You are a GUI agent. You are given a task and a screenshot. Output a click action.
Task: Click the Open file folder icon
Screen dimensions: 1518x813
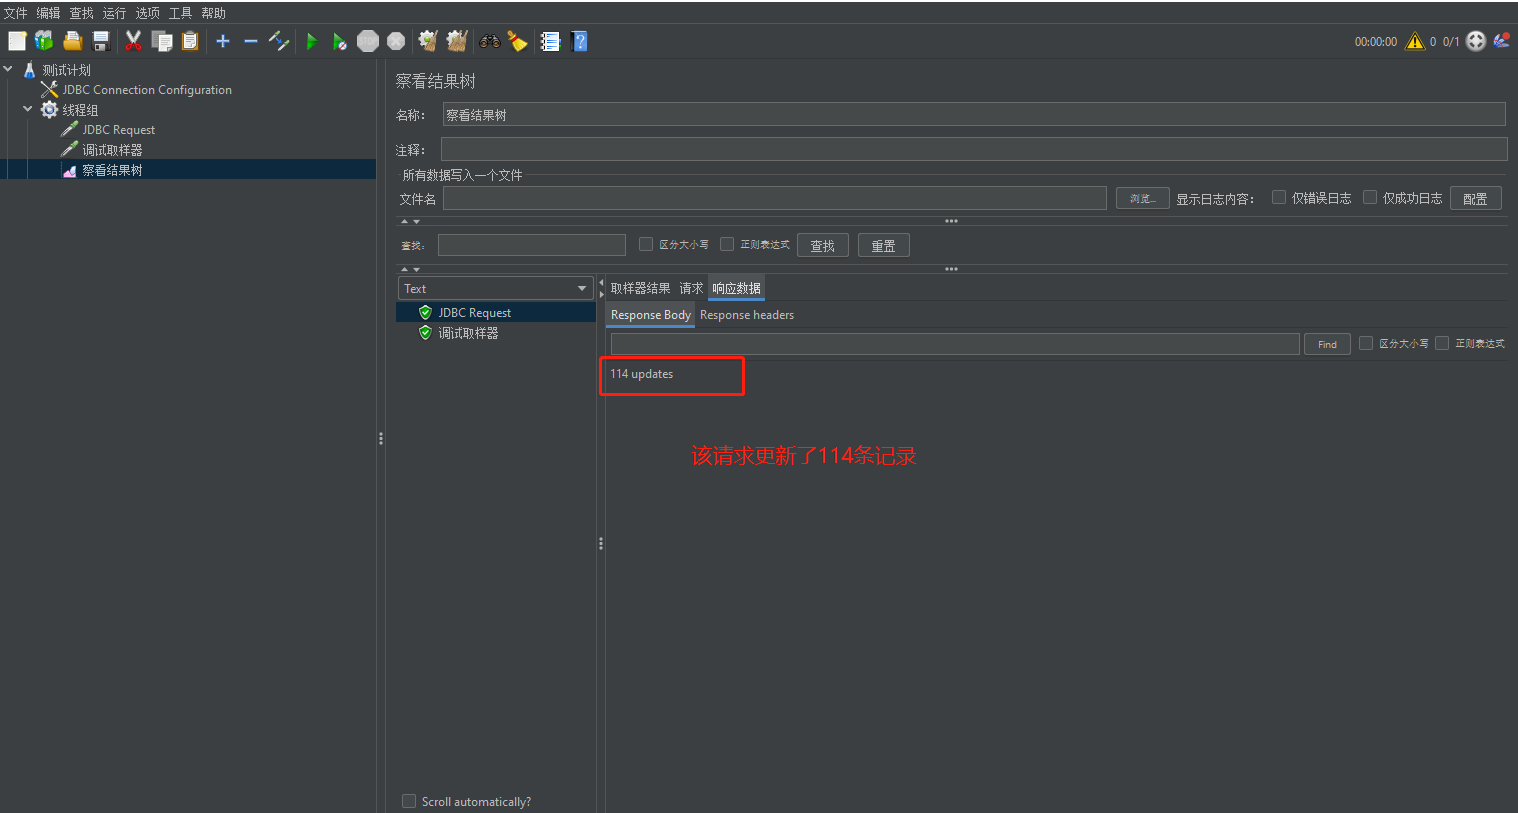pos(73,41)
